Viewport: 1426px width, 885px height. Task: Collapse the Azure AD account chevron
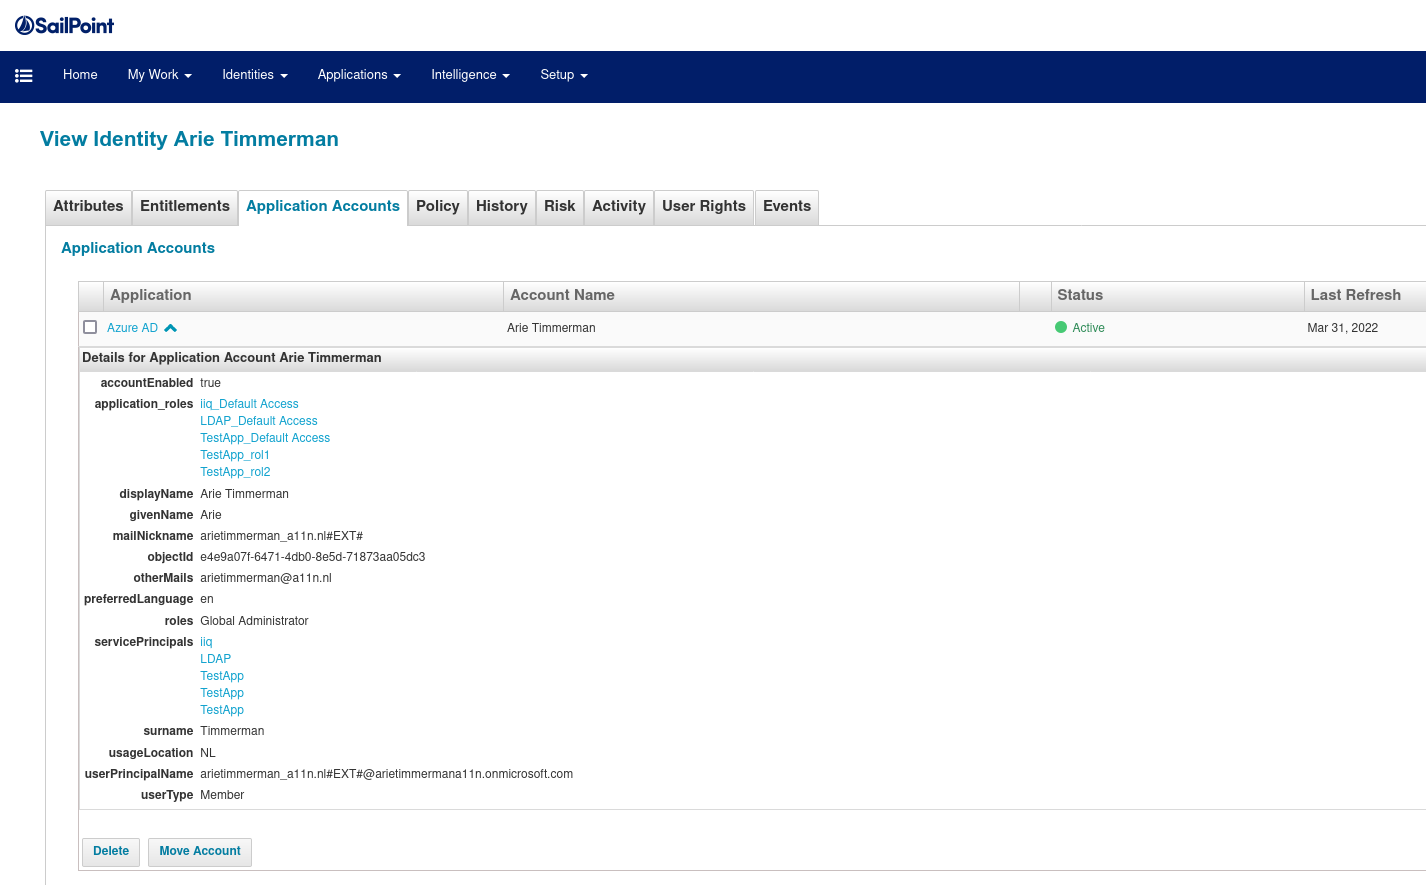click(x=170, y=328)
